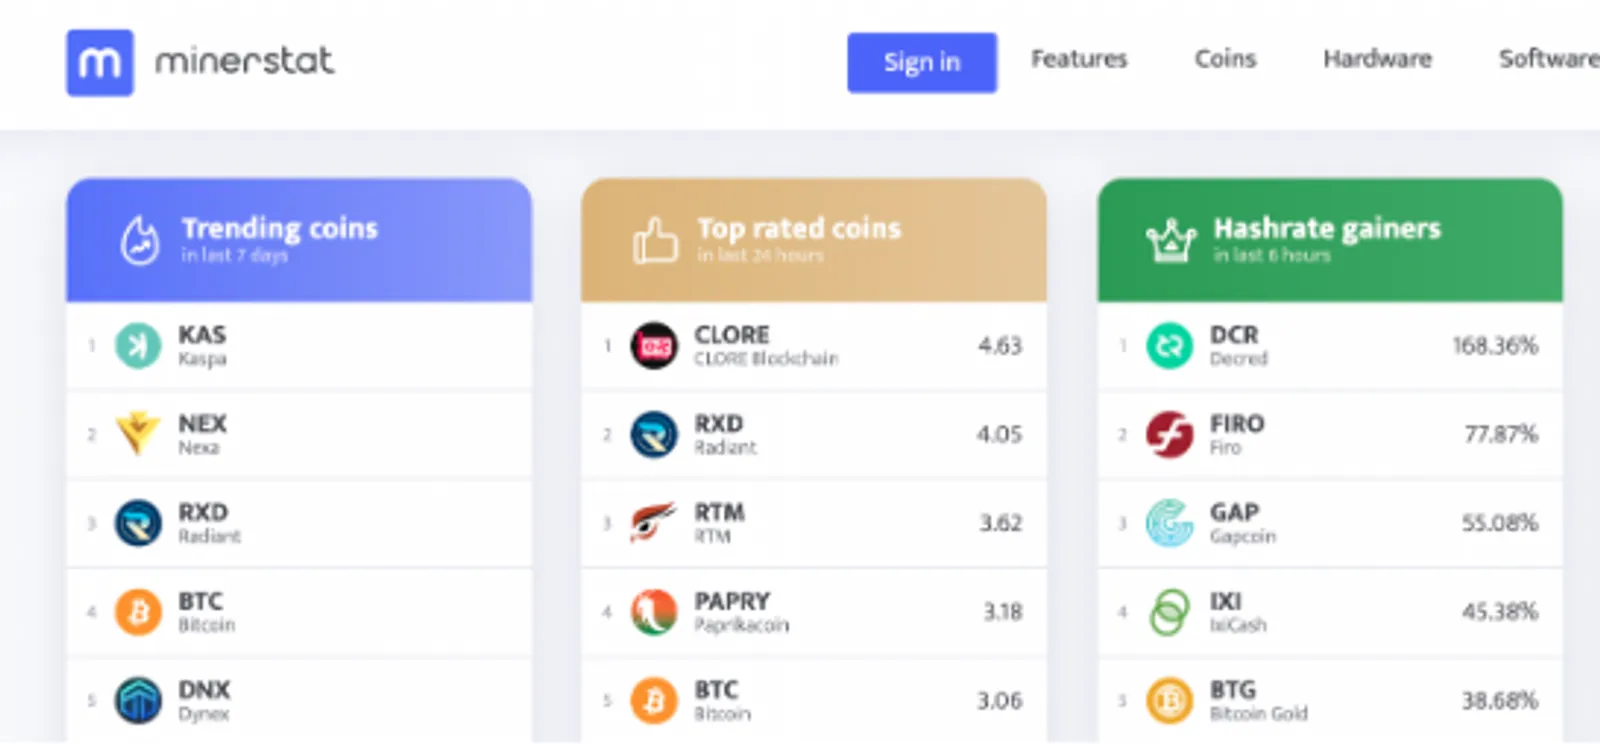Open the Coins menu
This screenshot has height=744, width=1600.
[1225, 59]
